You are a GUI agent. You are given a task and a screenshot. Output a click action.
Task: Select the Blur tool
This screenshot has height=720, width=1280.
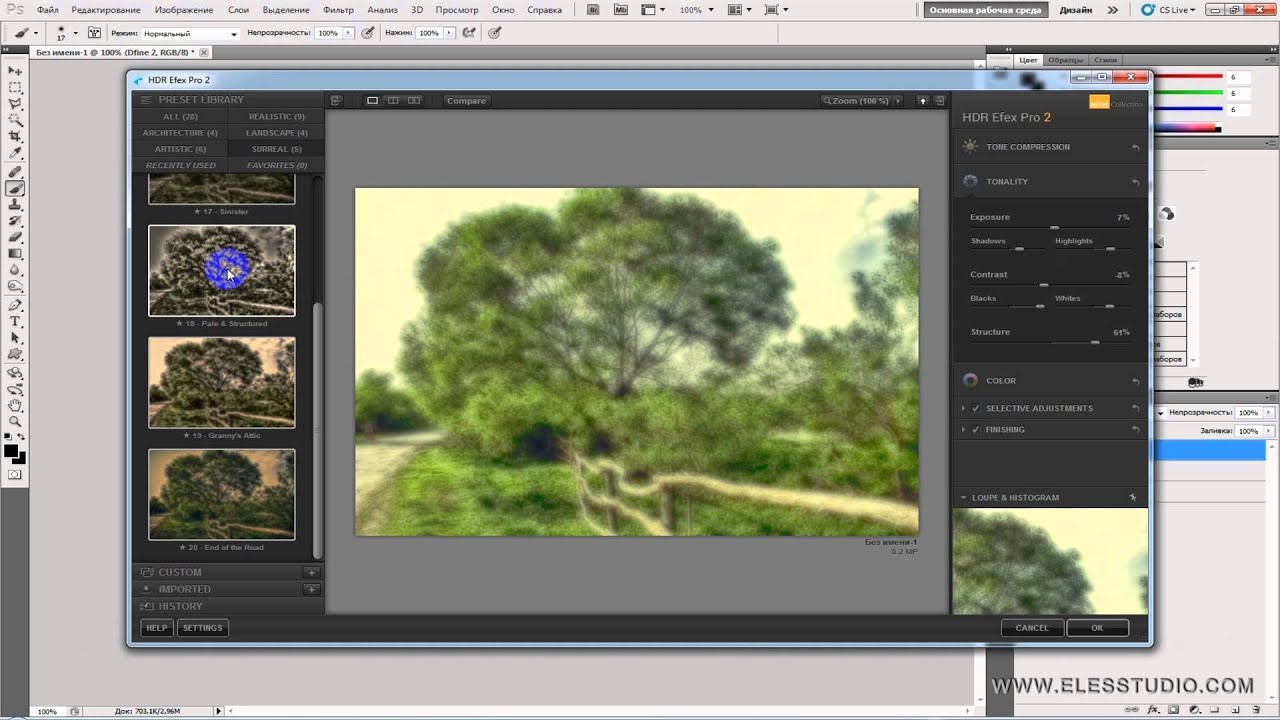click(x=15, y=270)
